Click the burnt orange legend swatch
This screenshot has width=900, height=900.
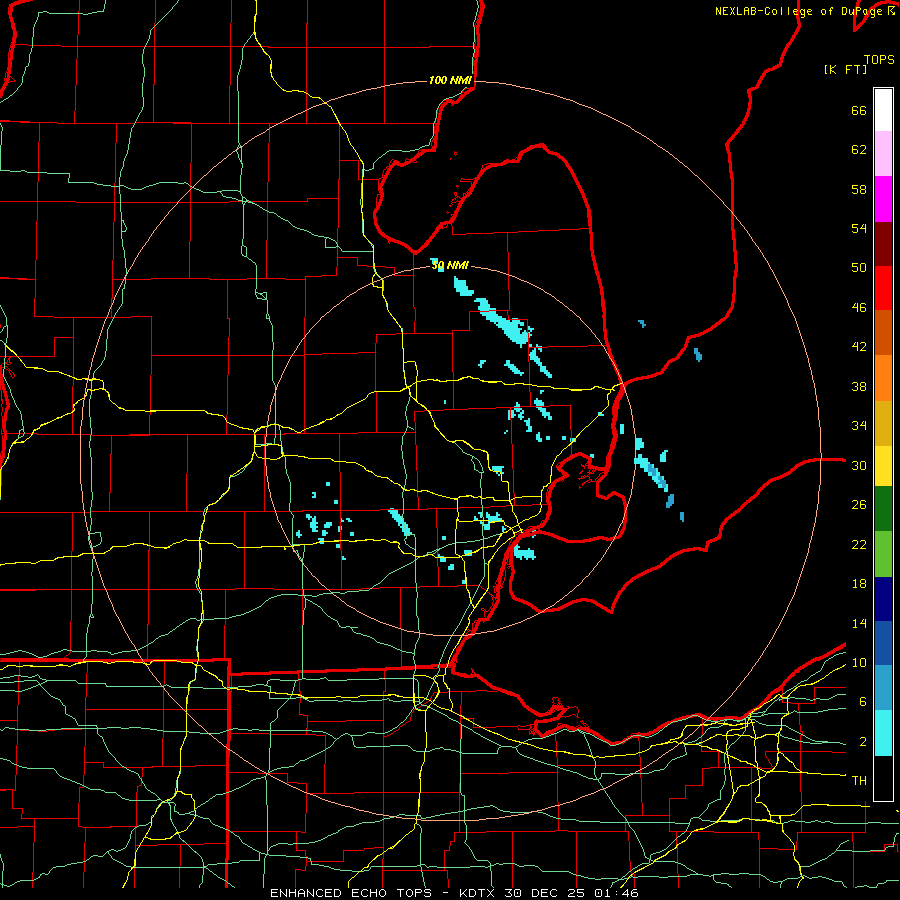coord(883,332)
